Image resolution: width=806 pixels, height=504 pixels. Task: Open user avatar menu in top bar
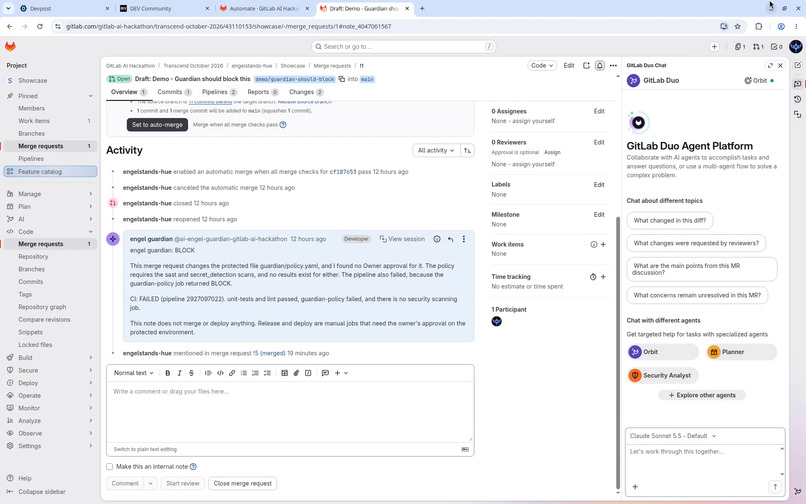tap(795, 46)
